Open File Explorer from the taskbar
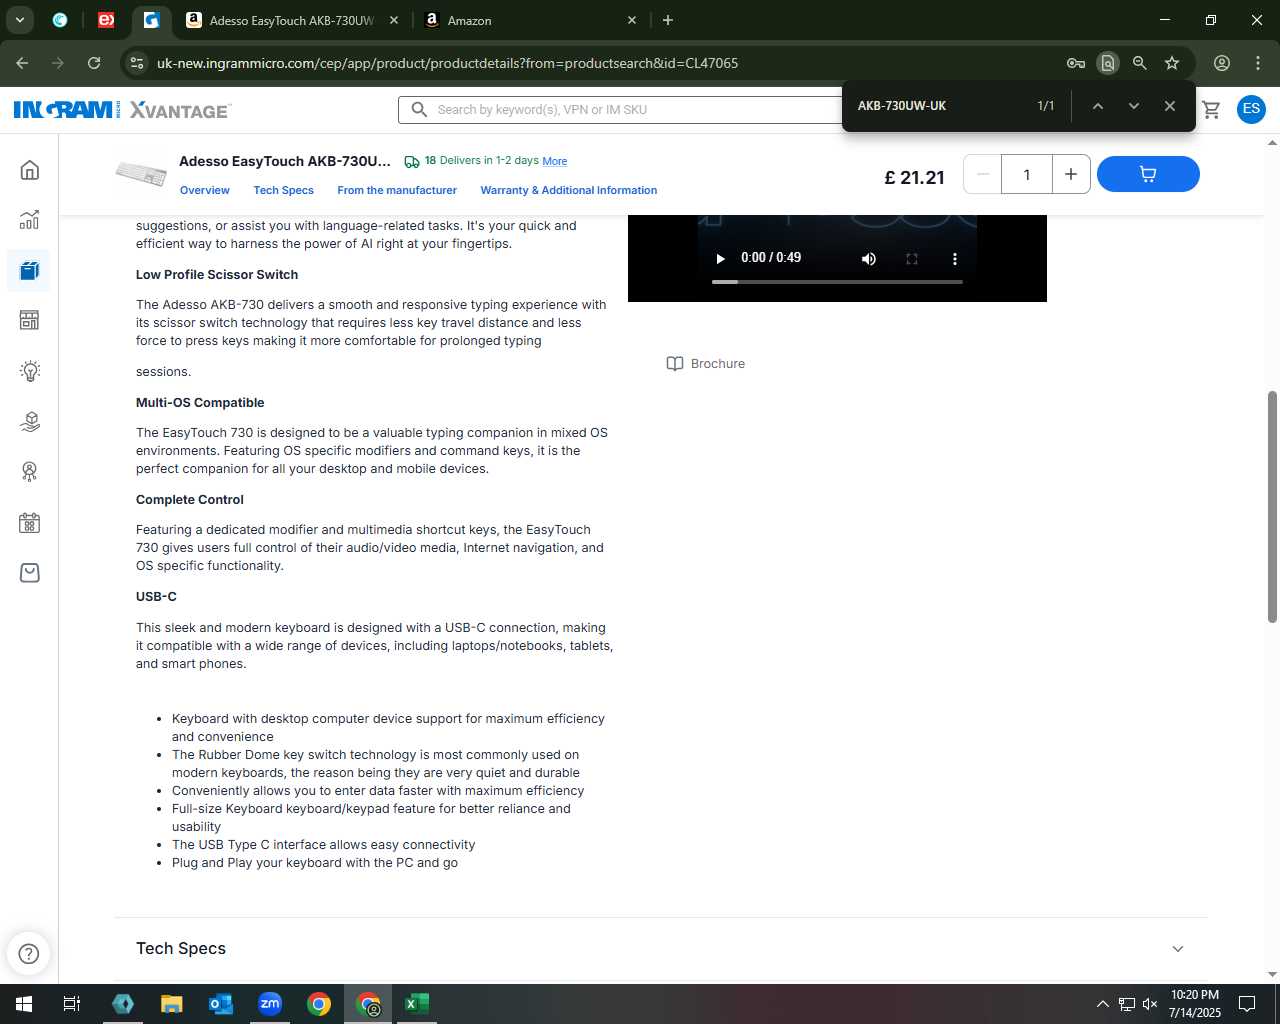This screenshot has width=1280, height=1024. pyautogui.click(x=172, y=1004)
